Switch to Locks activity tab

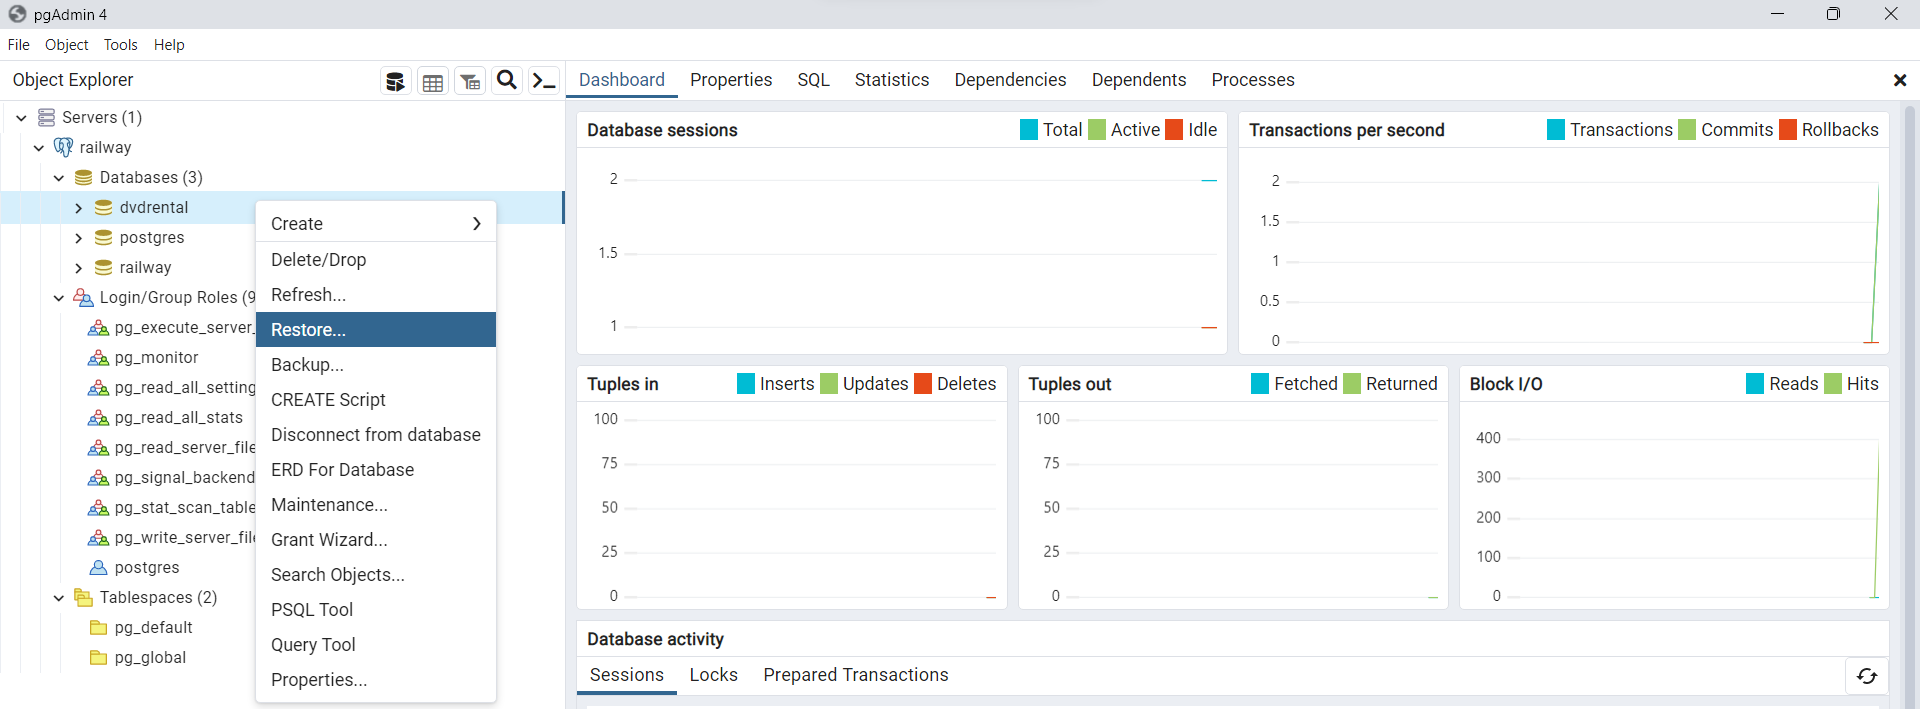(714, 675)
